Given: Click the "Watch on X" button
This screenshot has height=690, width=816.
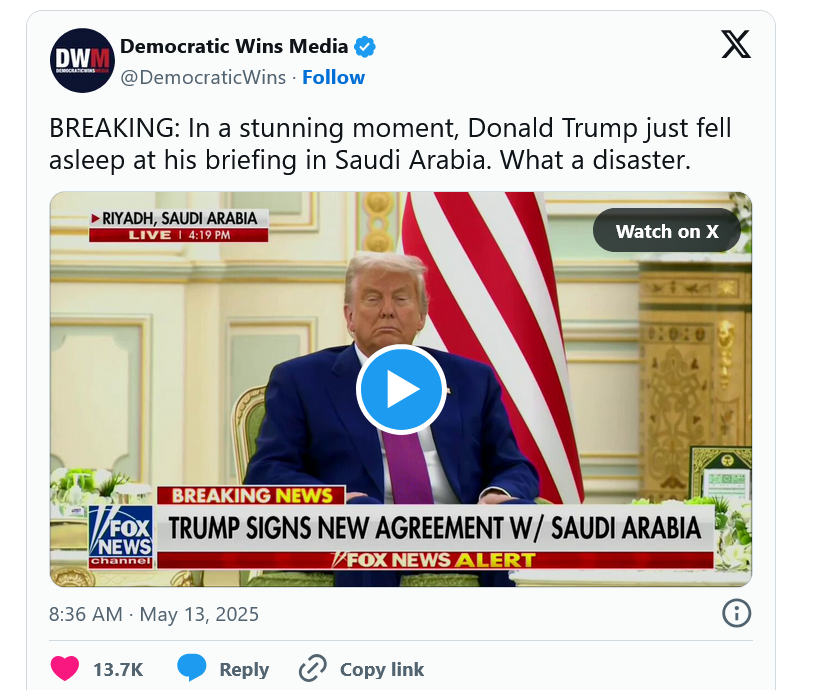Looking at the screenshot, I should pos(666,231).
